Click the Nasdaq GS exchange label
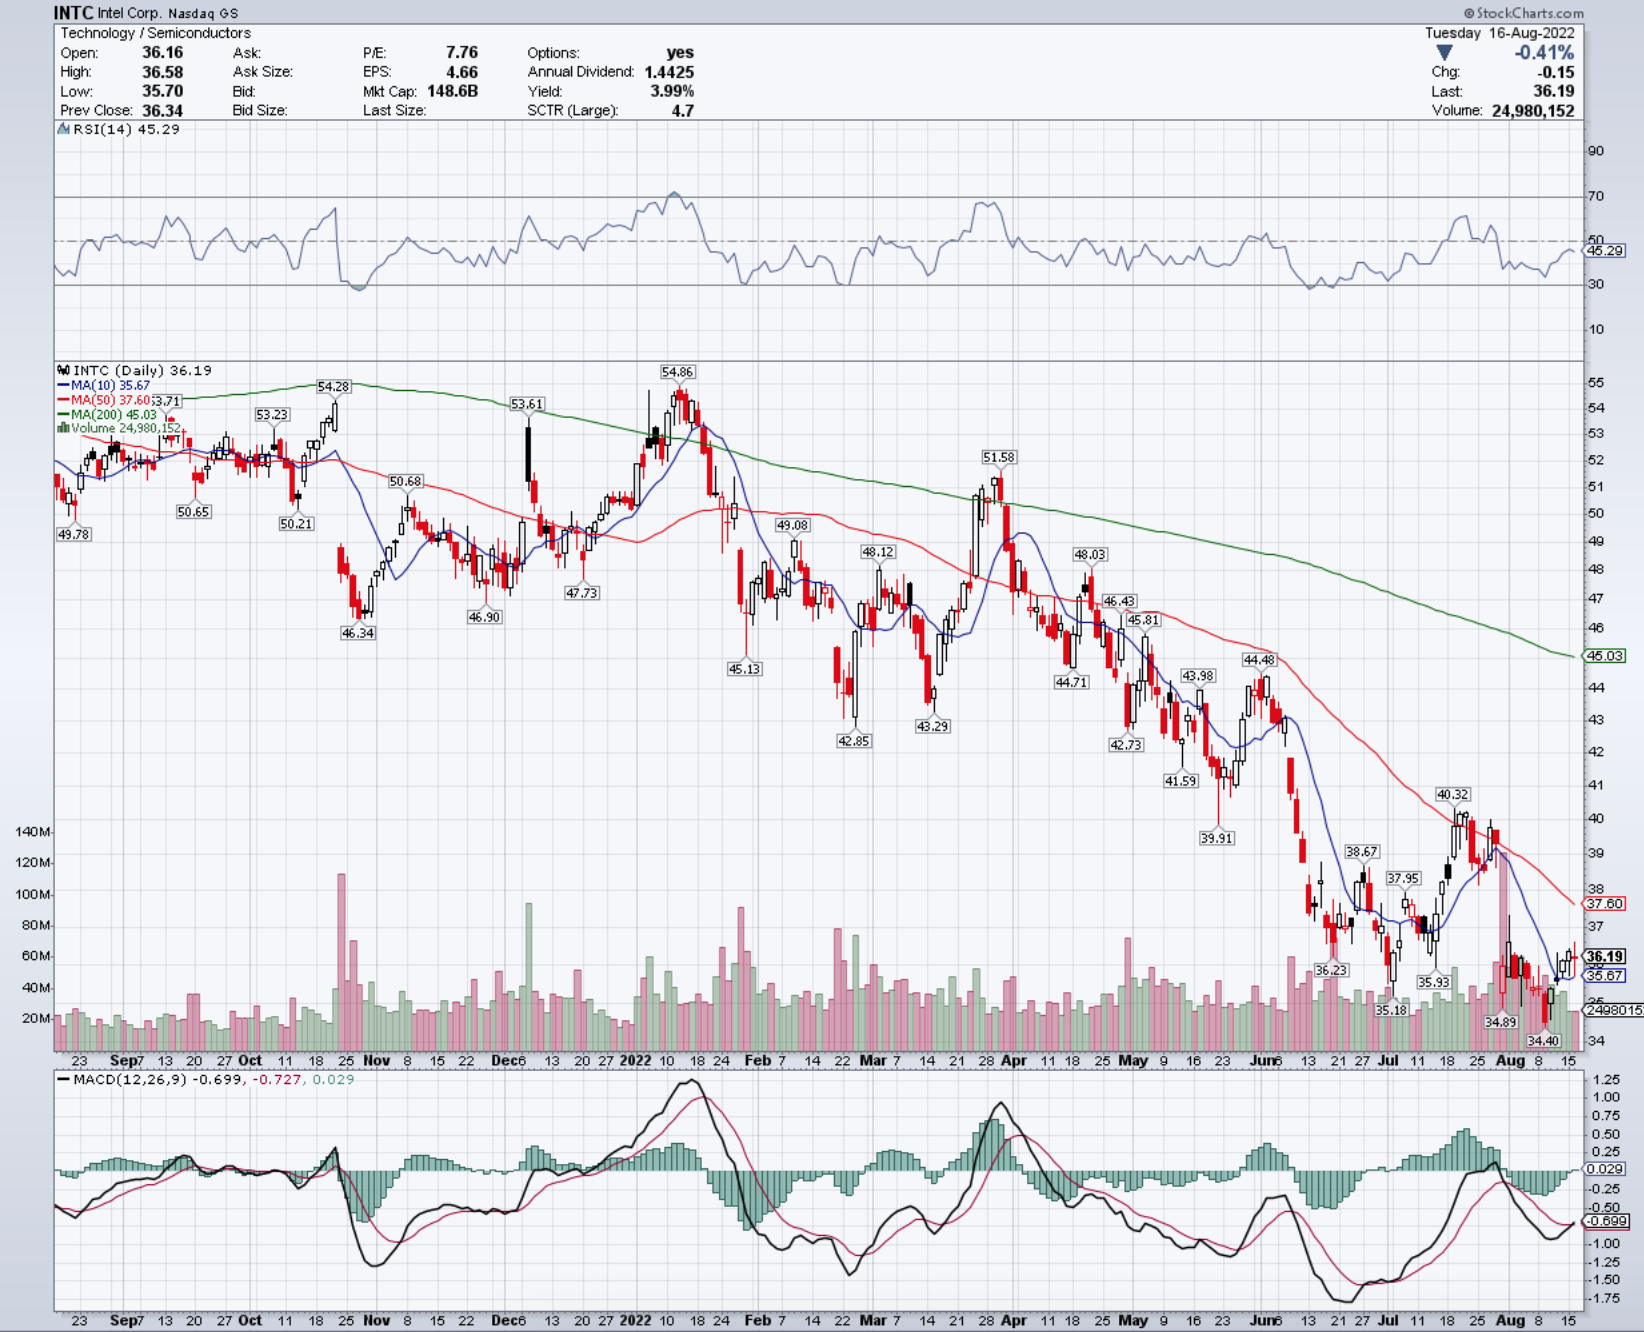This screenshot has width=1644, height=1332. tap(203, 14)
